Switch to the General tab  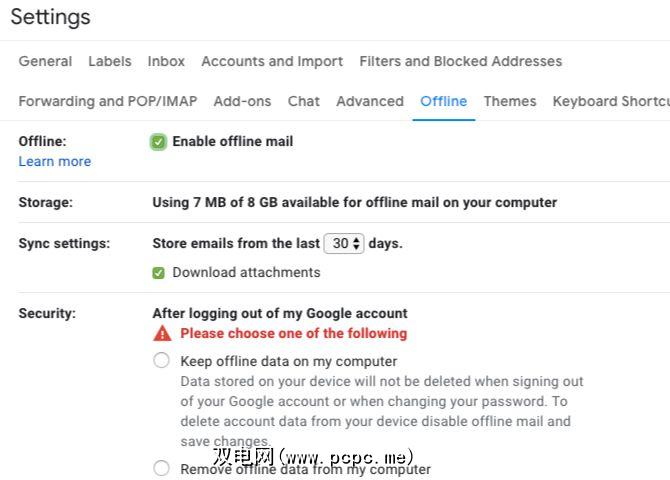tap(45, 61)
